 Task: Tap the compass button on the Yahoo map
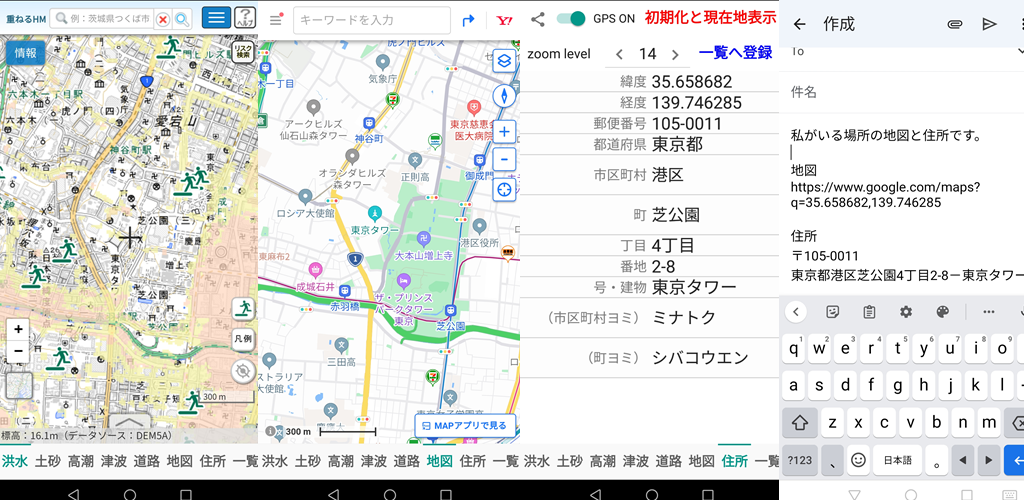(x=504, y=96)
